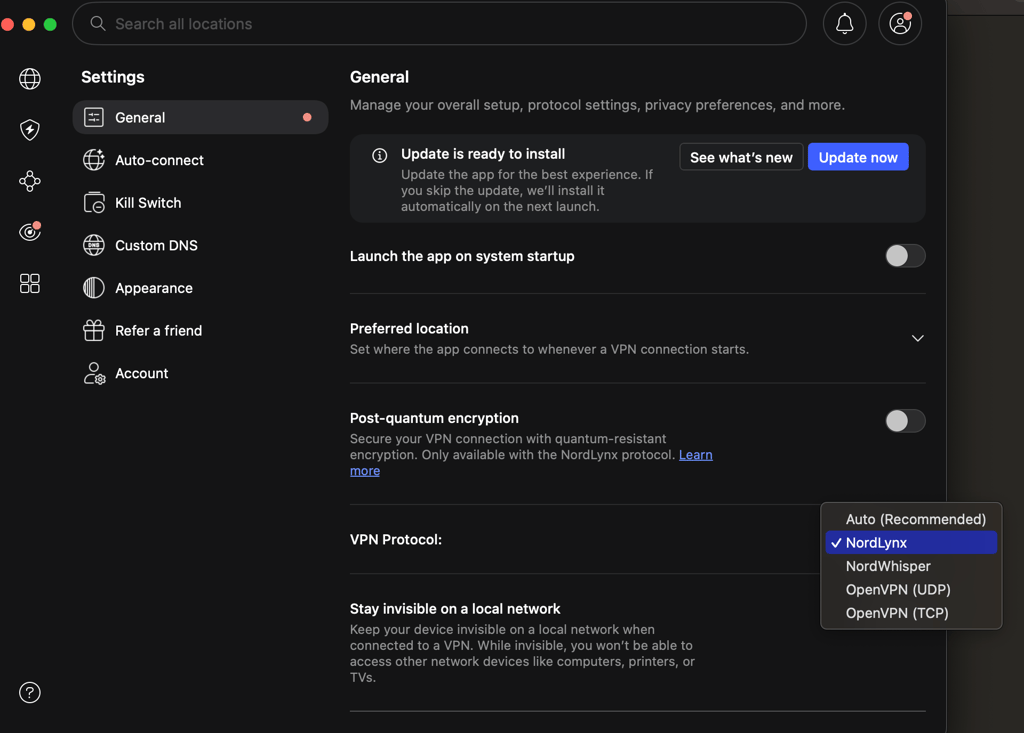The width and height of the screenshot is (1024, 733).
Task: Open the Threat Protection shield icon
Action: (x=29, y=130)
